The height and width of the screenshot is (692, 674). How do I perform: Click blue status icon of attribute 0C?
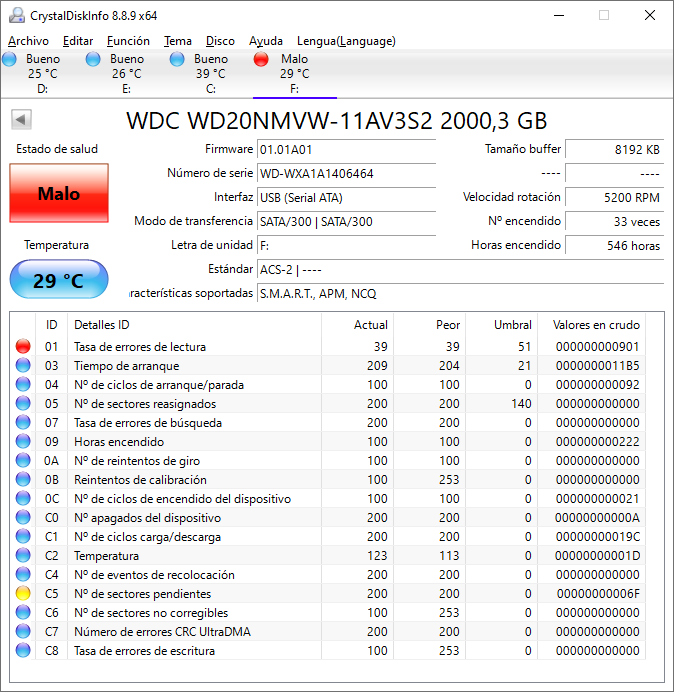pos(23,499)
